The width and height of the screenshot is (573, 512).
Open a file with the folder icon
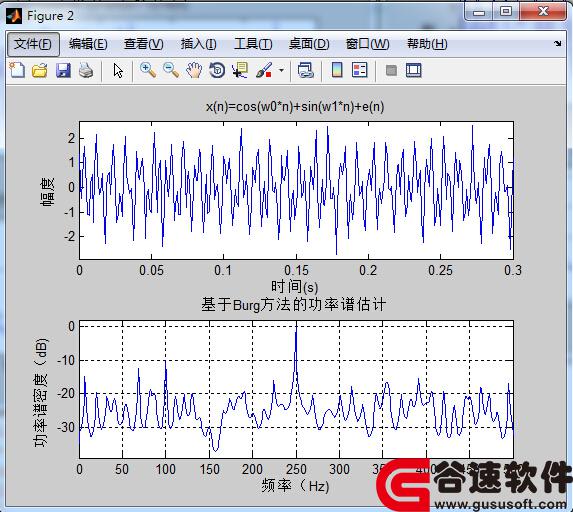point(39,70)
